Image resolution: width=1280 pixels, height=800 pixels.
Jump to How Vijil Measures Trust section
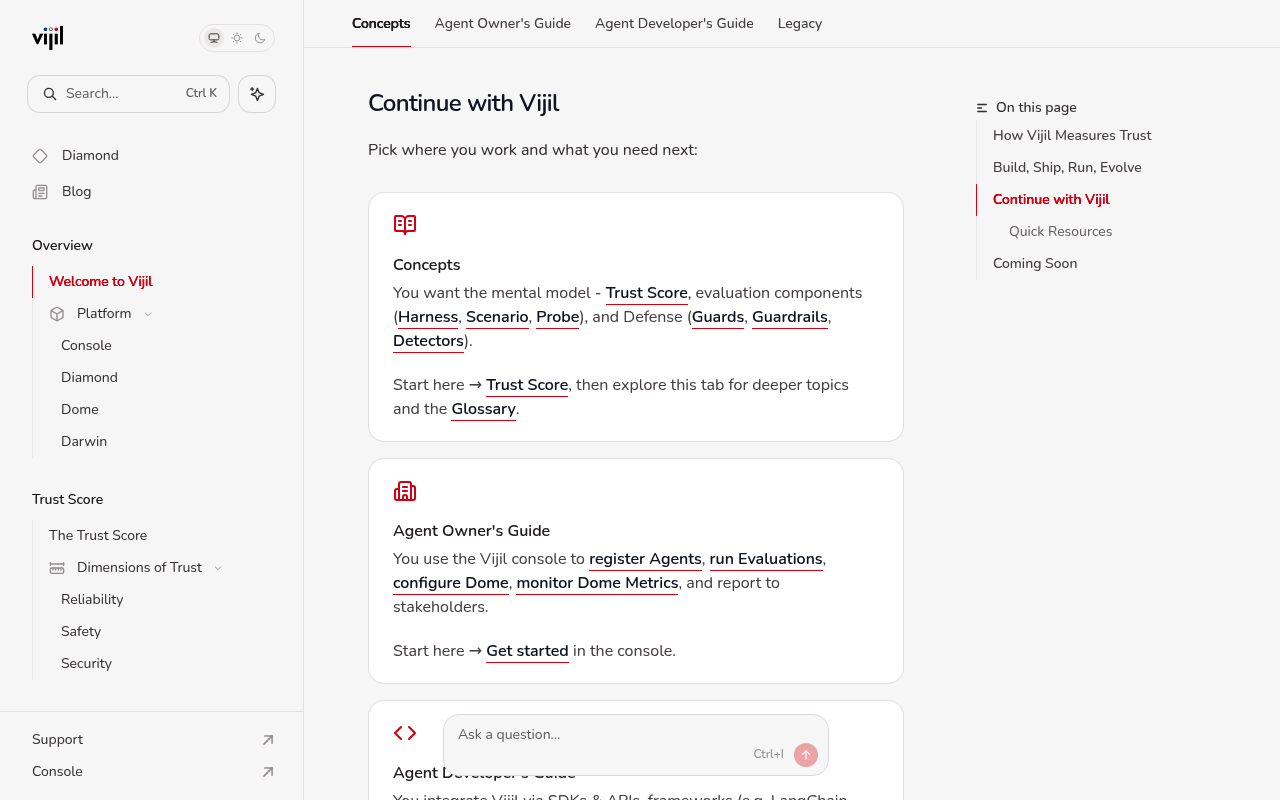point(1072,136)
